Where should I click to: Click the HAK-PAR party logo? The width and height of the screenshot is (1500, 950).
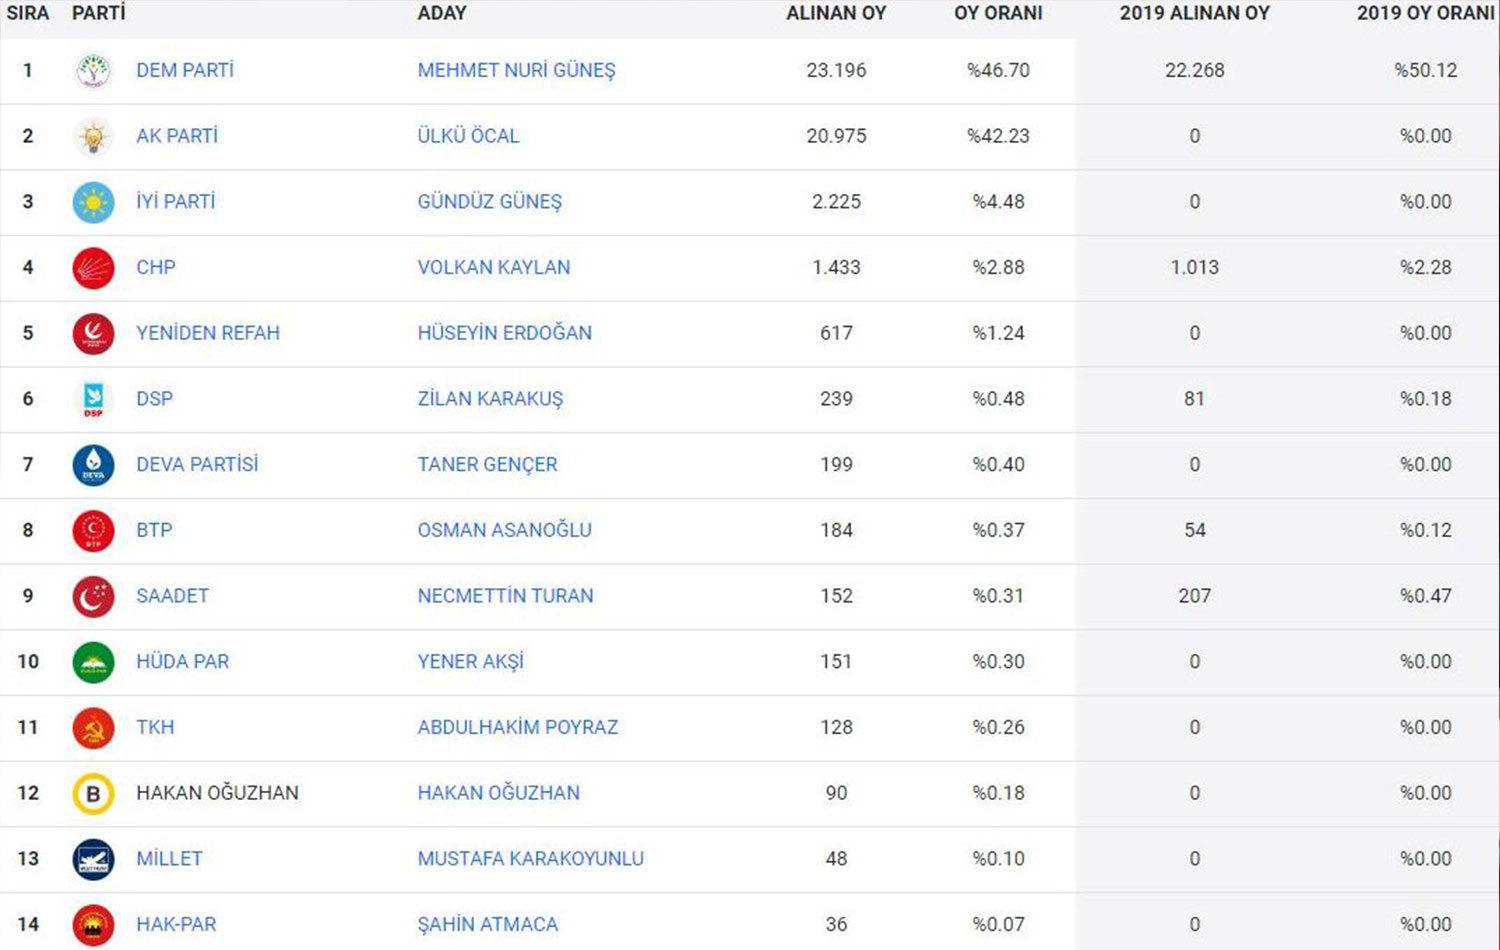tap(93, 925)
